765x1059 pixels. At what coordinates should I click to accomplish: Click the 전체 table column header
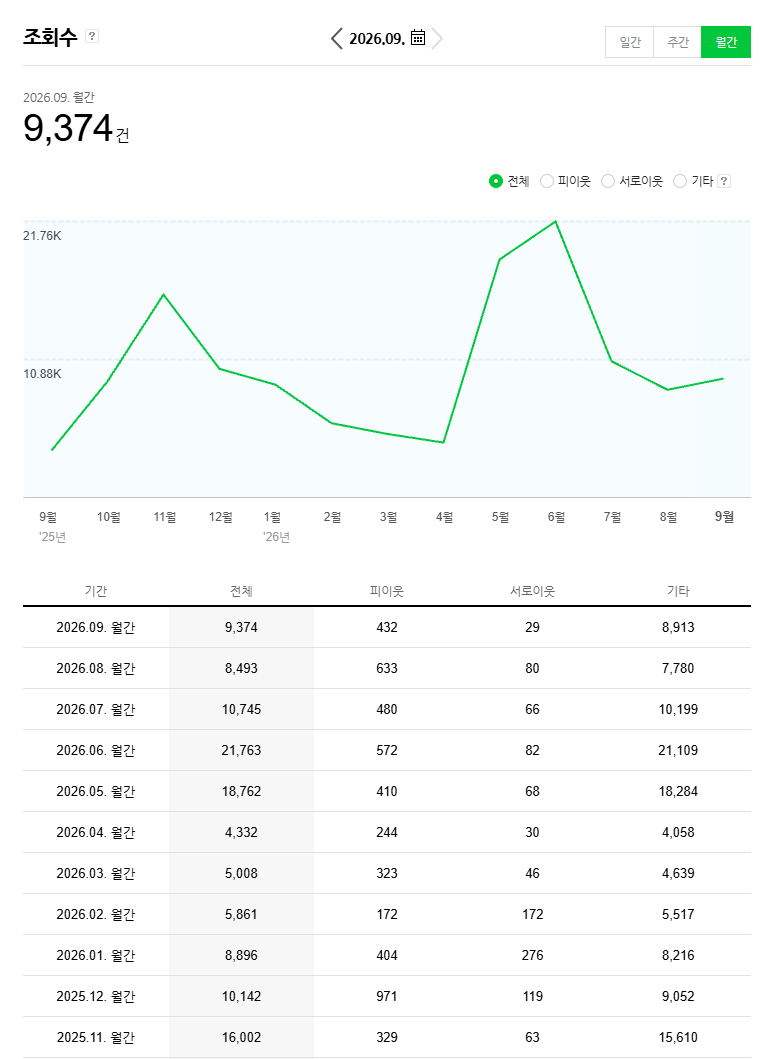[x=241, y=591]
